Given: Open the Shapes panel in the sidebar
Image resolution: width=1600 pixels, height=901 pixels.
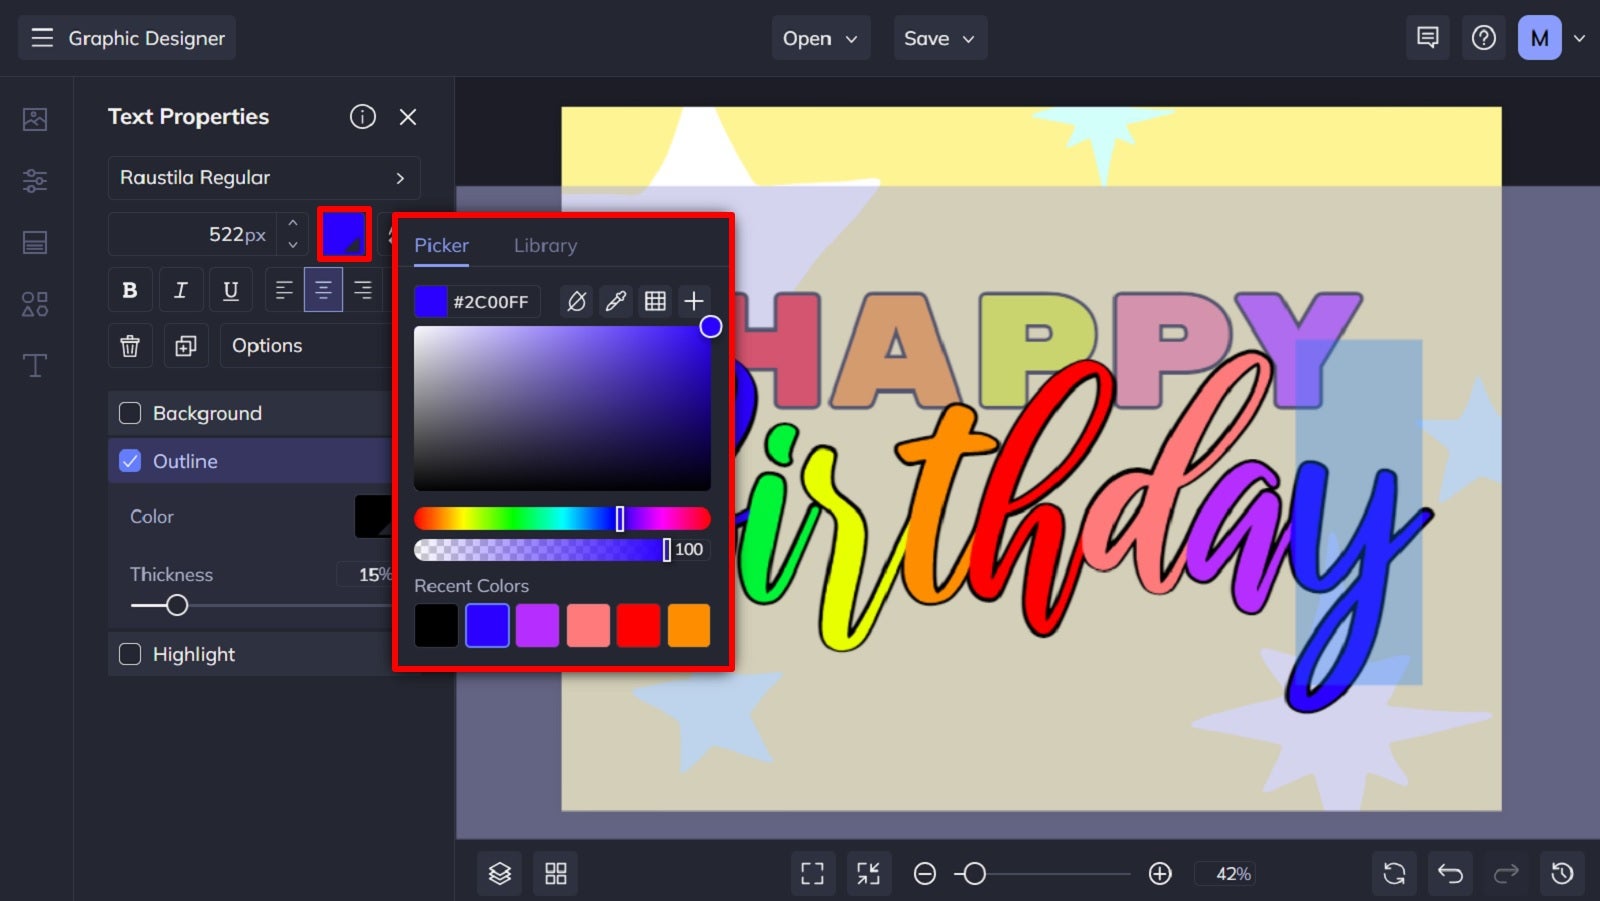Looking at the screenshot, I should click(x=35, y=304).
